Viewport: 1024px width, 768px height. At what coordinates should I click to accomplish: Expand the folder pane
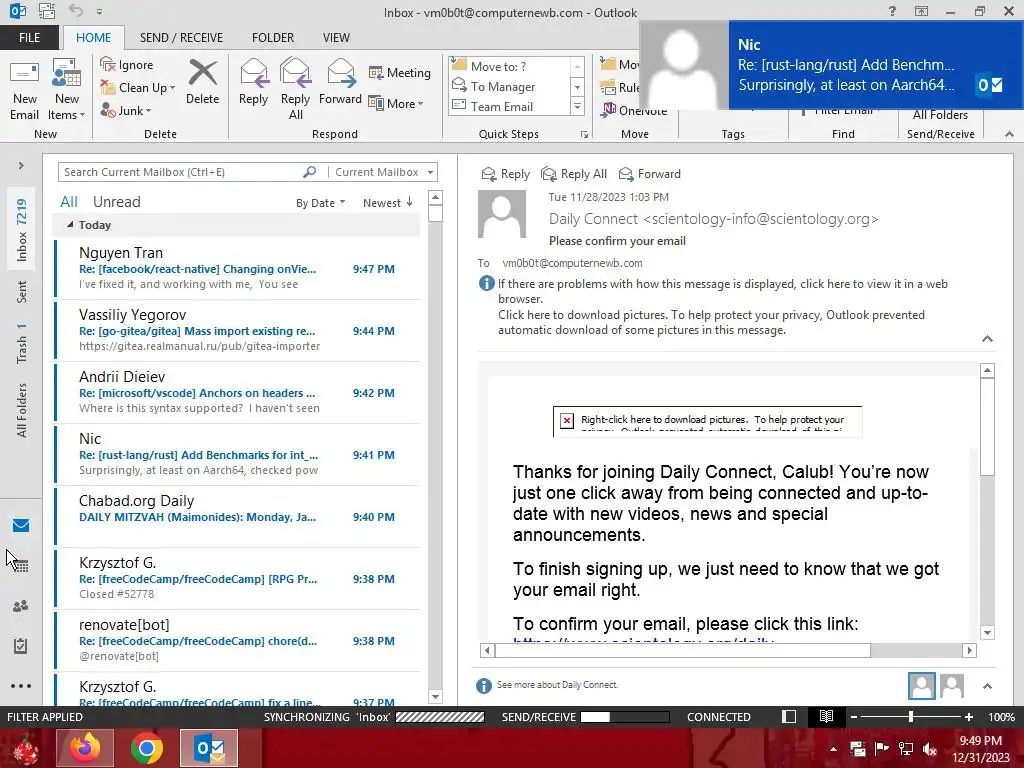click(x=21, y=165)
